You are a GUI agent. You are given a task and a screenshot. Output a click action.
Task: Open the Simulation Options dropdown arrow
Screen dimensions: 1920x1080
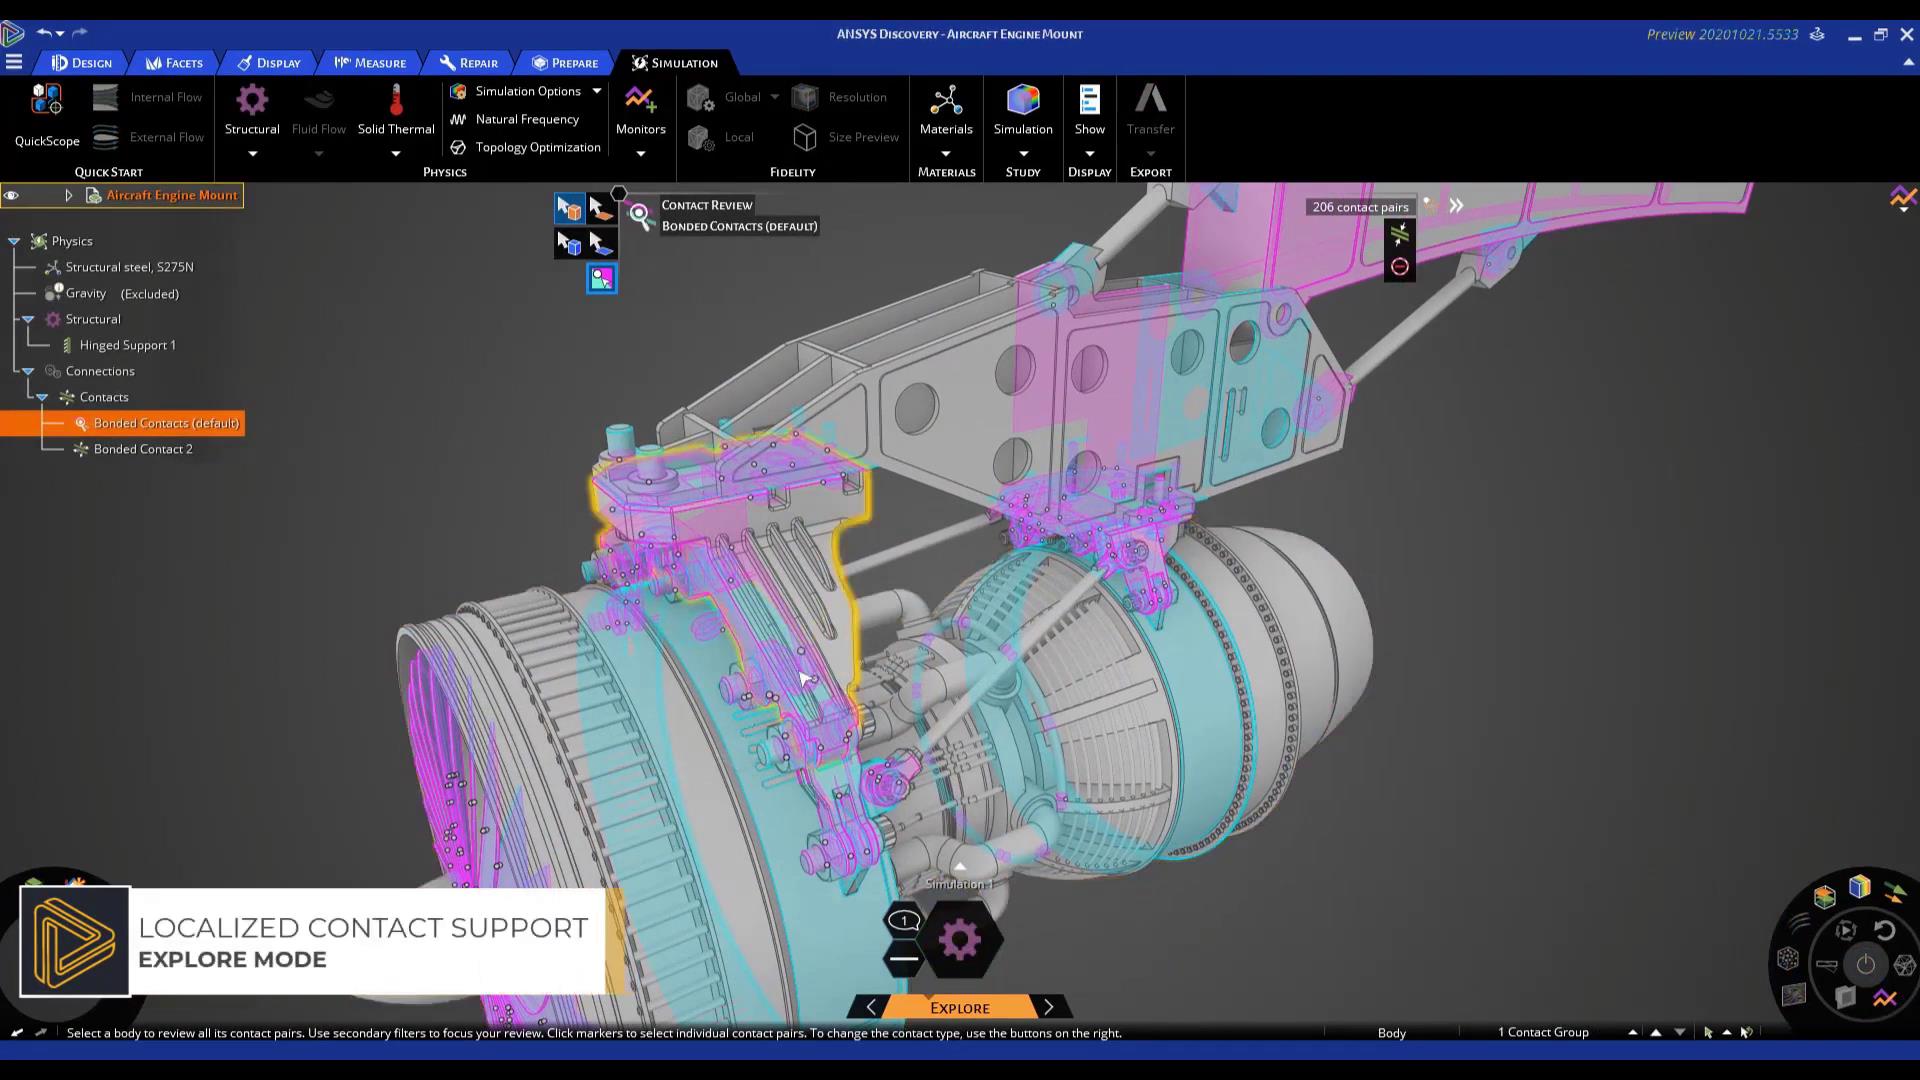(x=597, y=91)
